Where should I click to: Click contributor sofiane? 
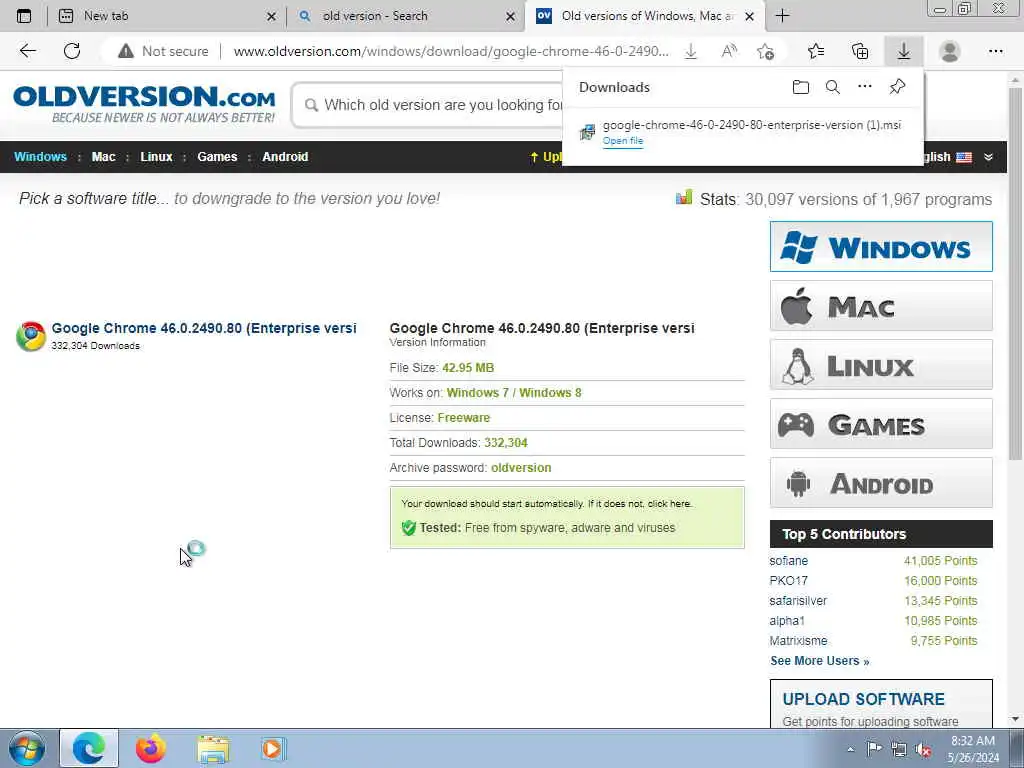(x=788, y=561)
